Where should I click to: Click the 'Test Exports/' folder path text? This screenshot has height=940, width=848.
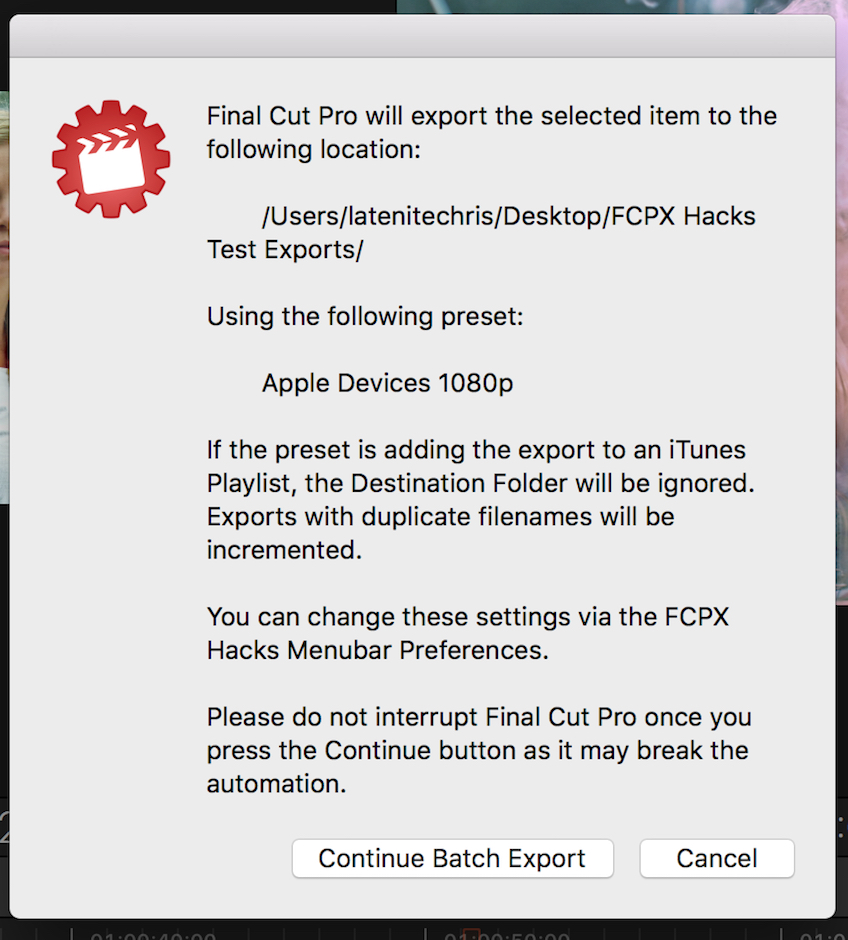tap(285, 250)
